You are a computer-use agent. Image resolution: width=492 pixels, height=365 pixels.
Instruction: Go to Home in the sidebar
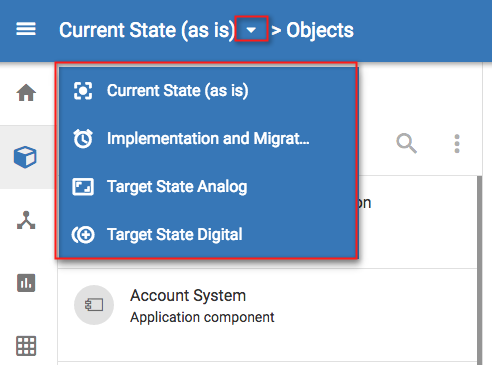tap(26, 93)
